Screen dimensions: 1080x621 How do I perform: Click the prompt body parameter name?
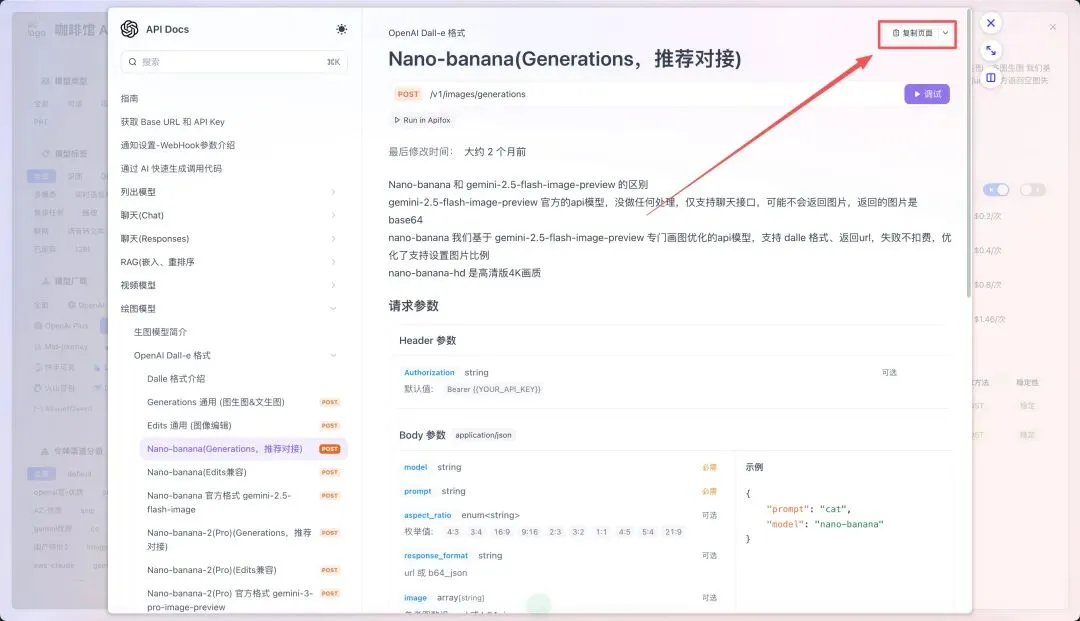point(417,492)
